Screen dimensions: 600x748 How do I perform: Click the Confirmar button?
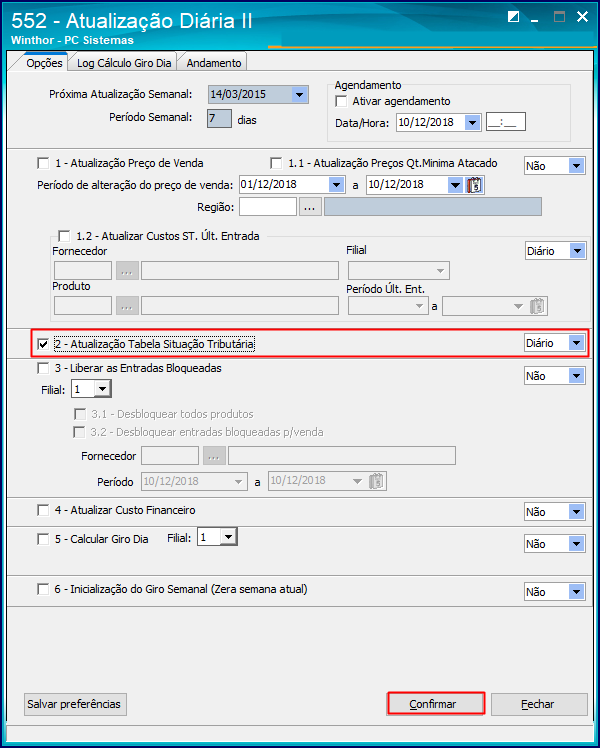436,704
